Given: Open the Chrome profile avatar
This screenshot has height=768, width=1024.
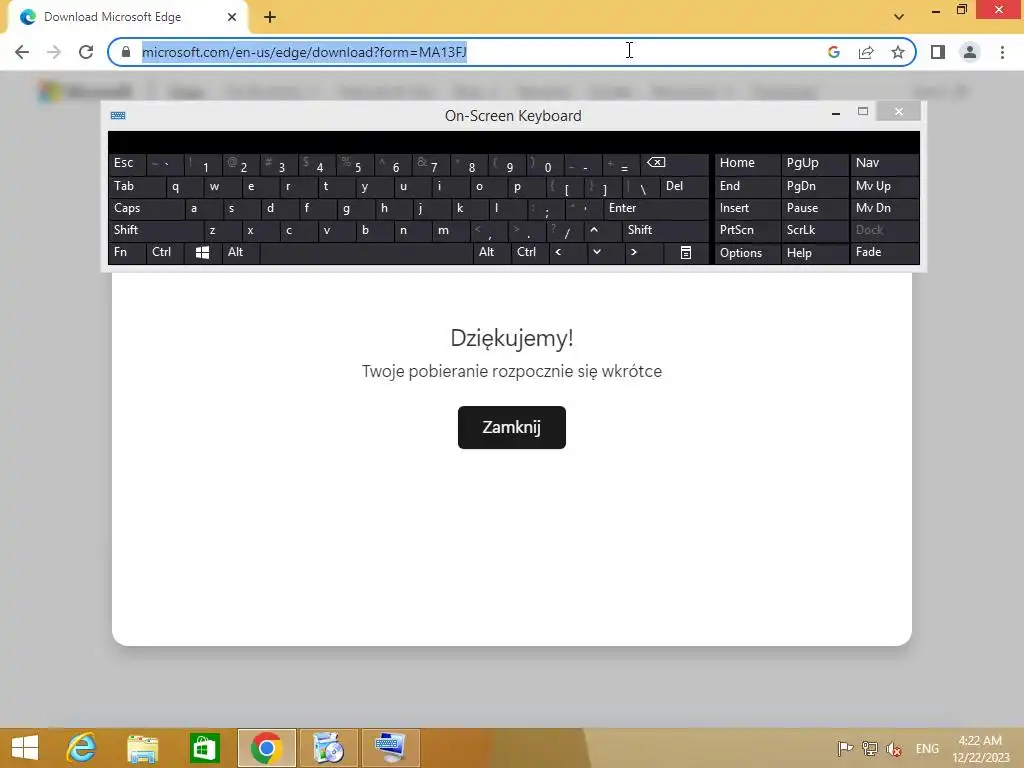Looking at the screenshot, I should pyautogui.click(x=970, y=52).
